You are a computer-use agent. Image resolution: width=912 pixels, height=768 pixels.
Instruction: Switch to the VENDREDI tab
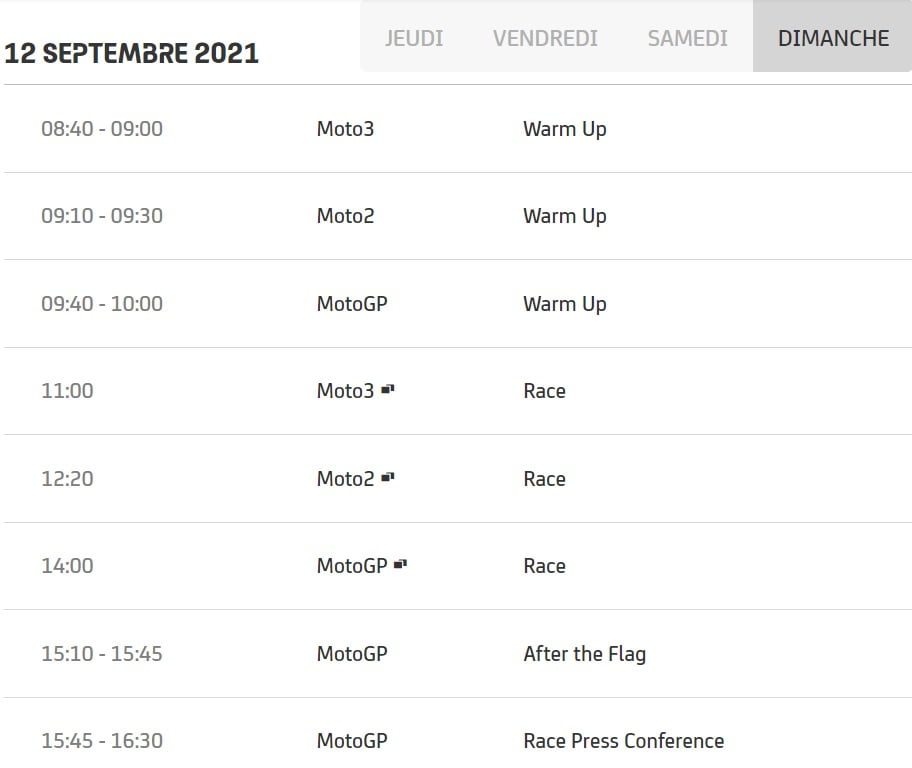click(545, 38)
